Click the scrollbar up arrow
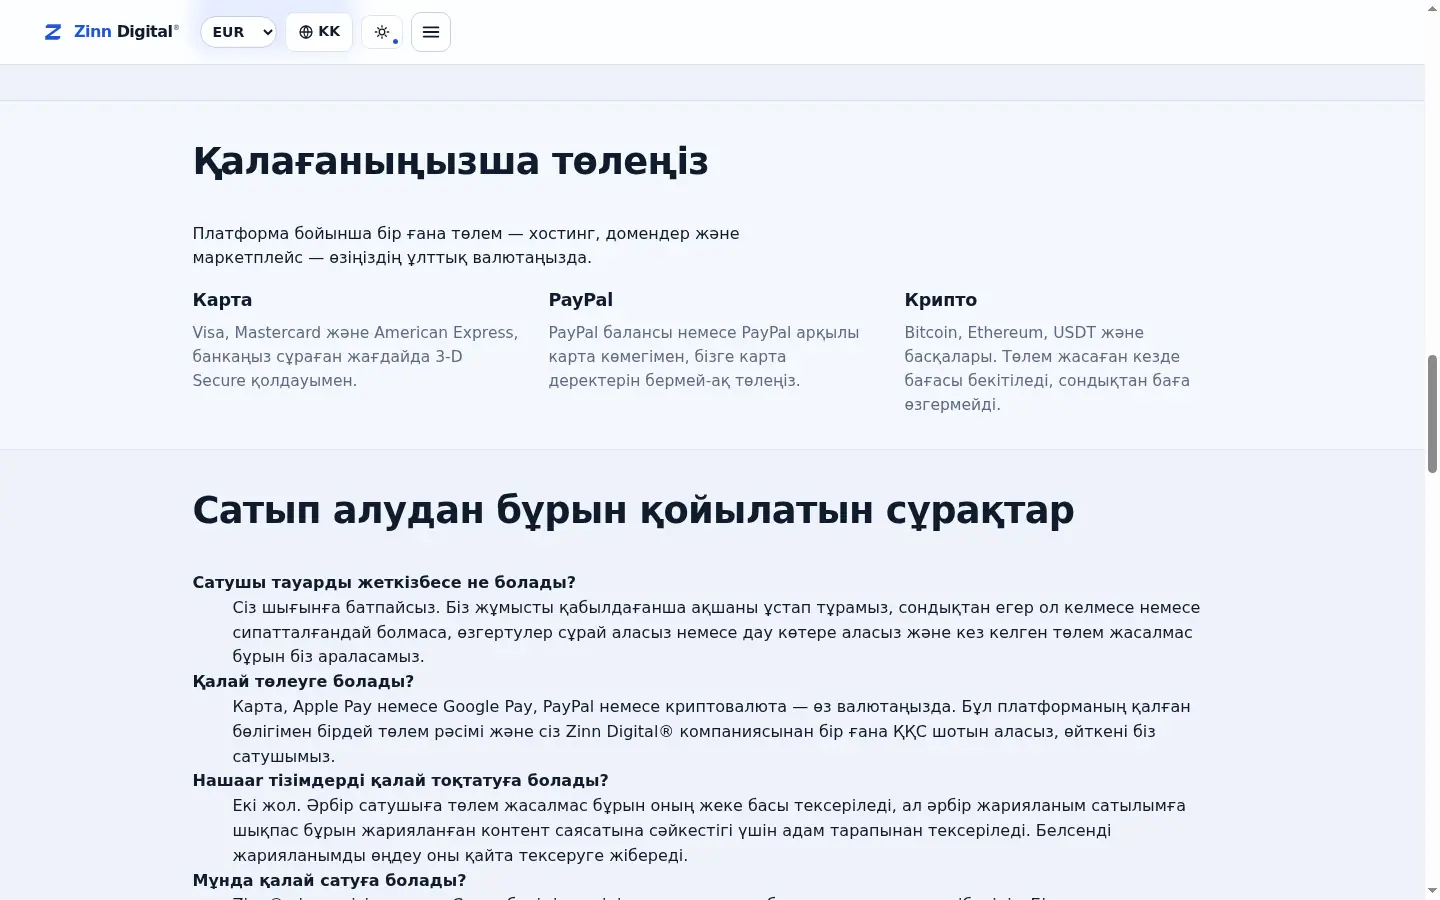Screen dimensions: 1440x900 point(1432,9)
